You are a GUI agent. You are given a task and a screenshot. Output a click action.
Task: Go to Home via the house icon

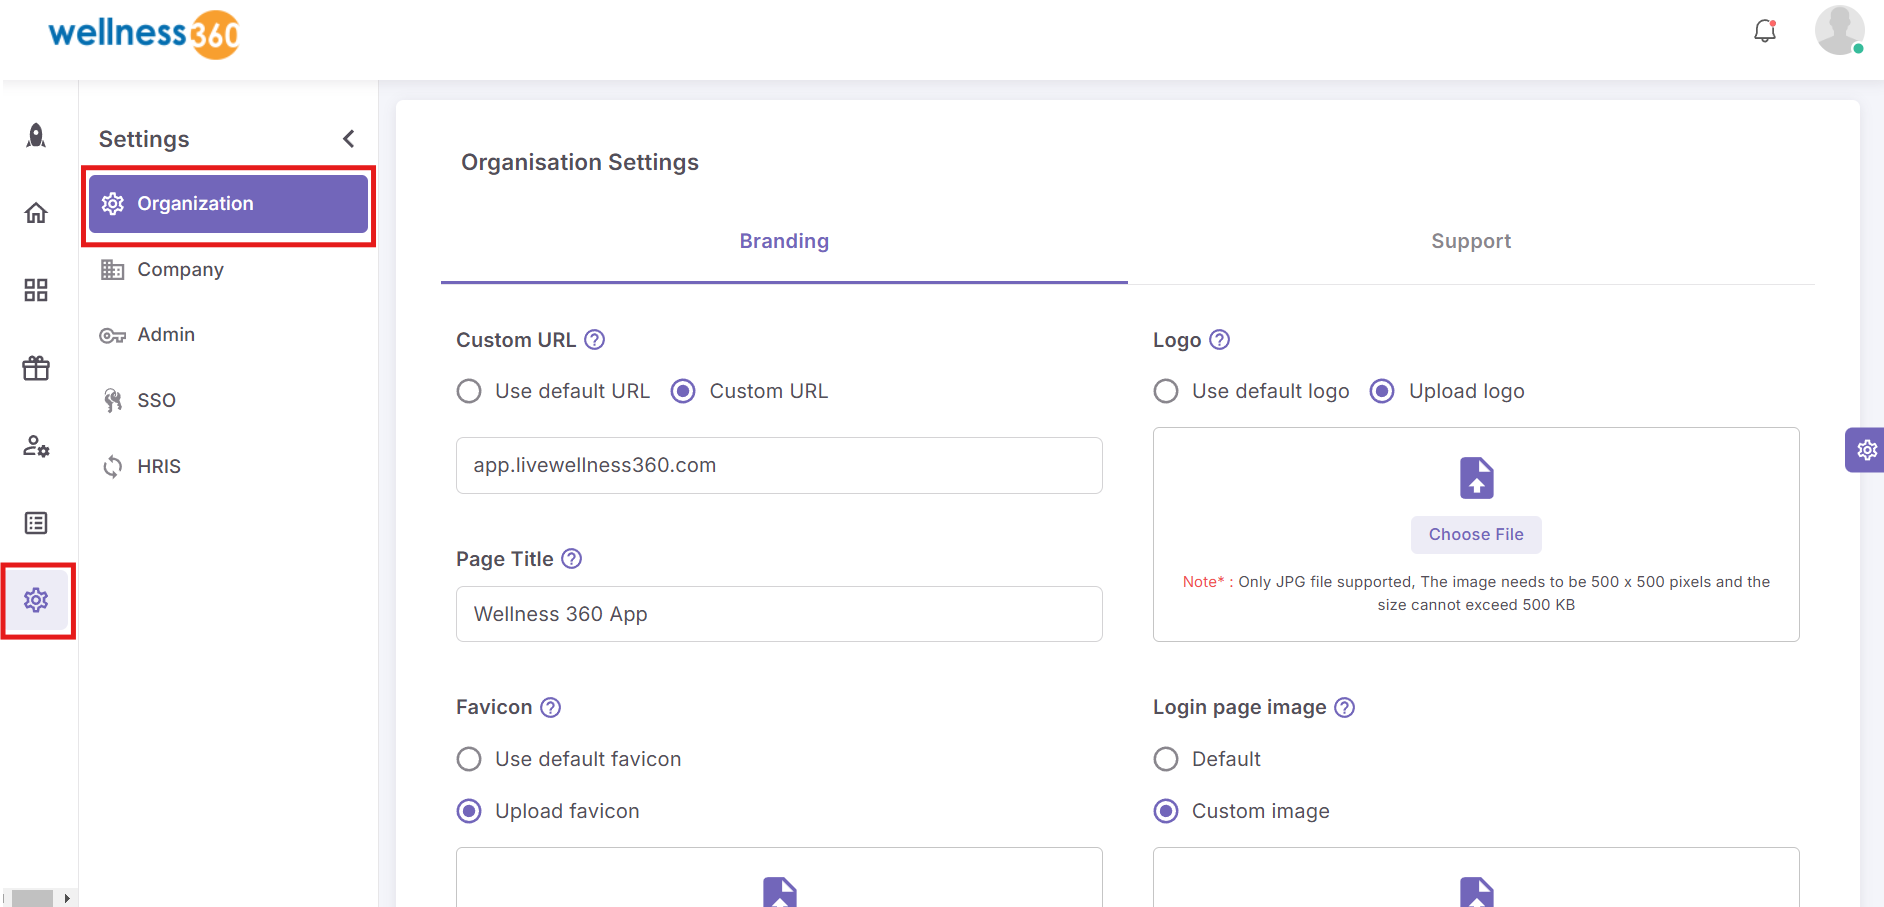36,213
